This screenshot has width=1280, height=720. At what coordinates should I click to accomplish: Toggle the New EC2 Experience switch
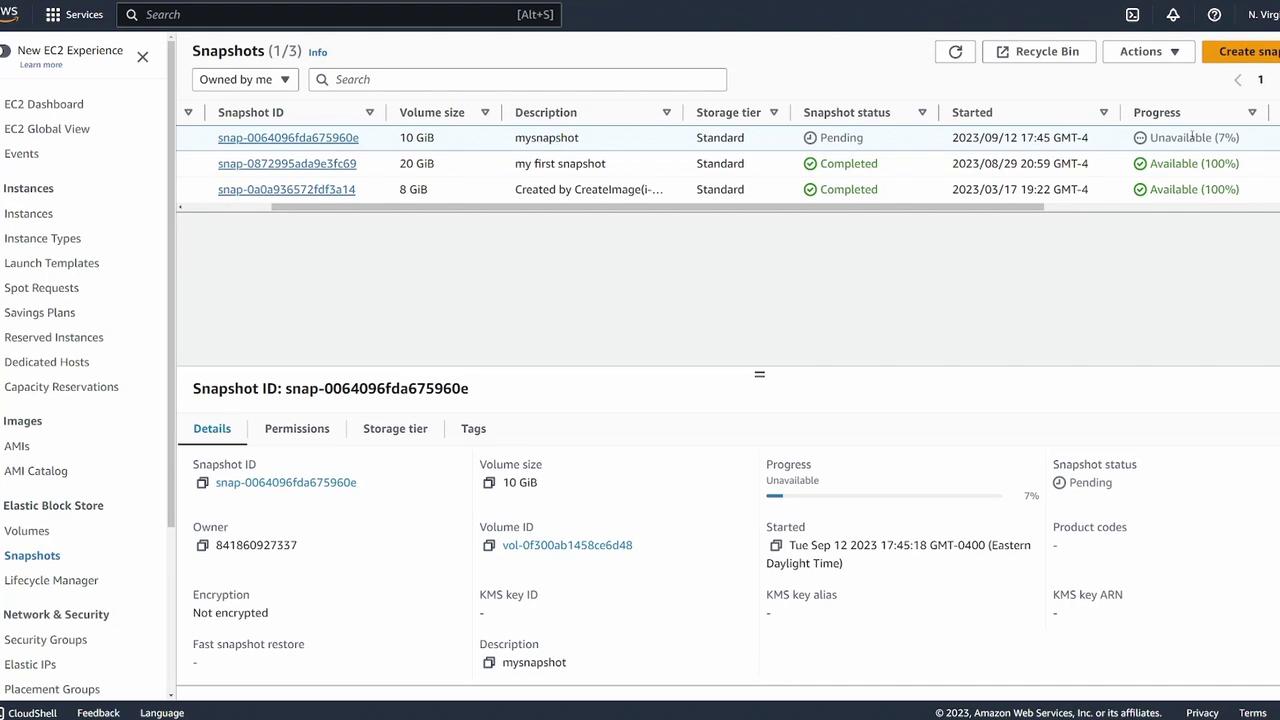pos(5,51)
